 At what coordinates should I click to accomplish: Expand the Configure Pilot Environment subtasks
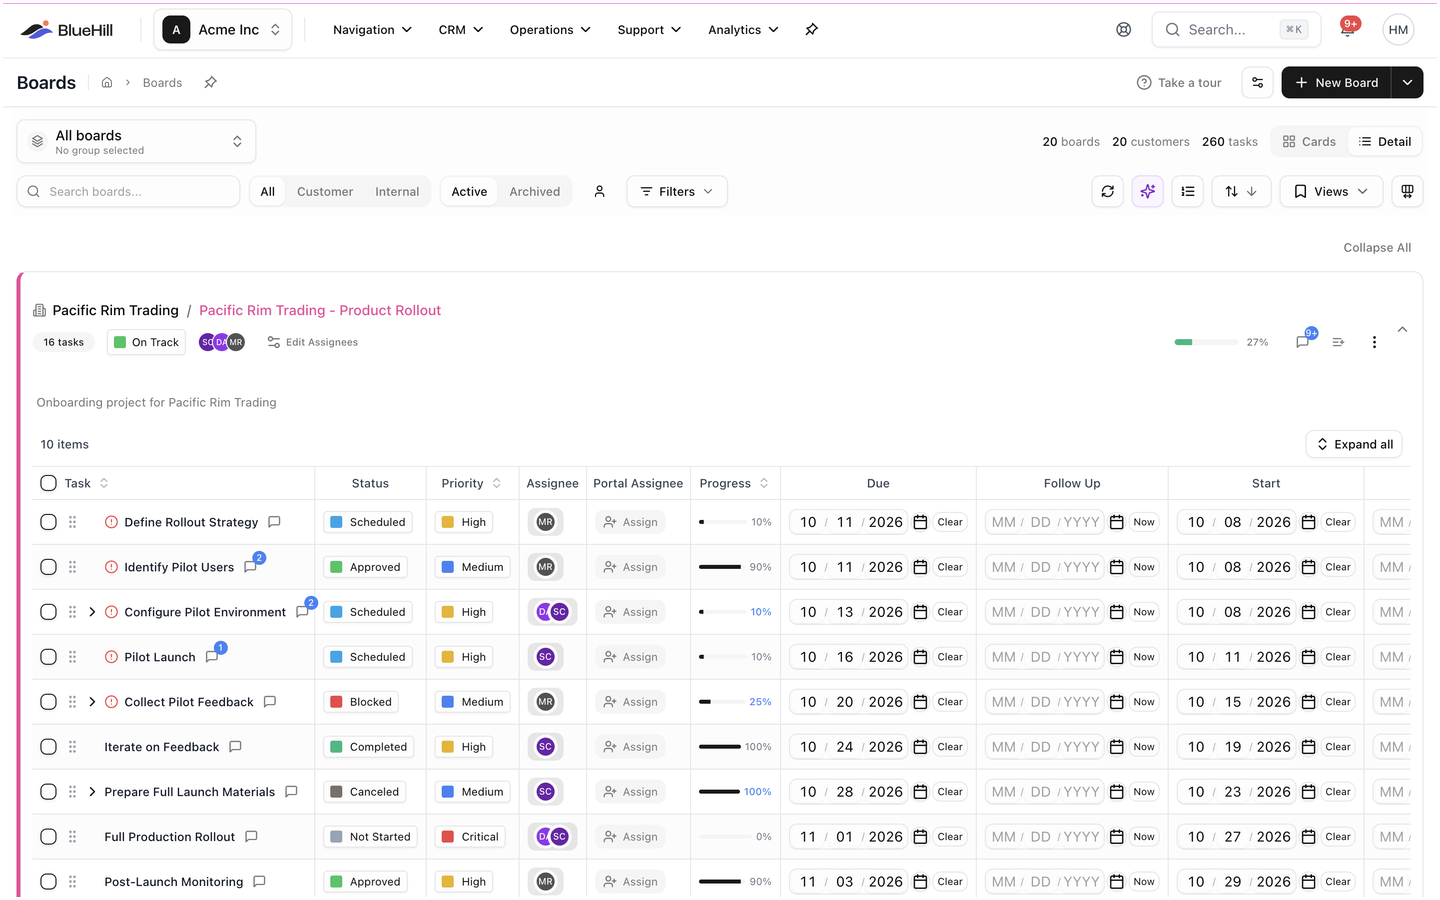92,612
